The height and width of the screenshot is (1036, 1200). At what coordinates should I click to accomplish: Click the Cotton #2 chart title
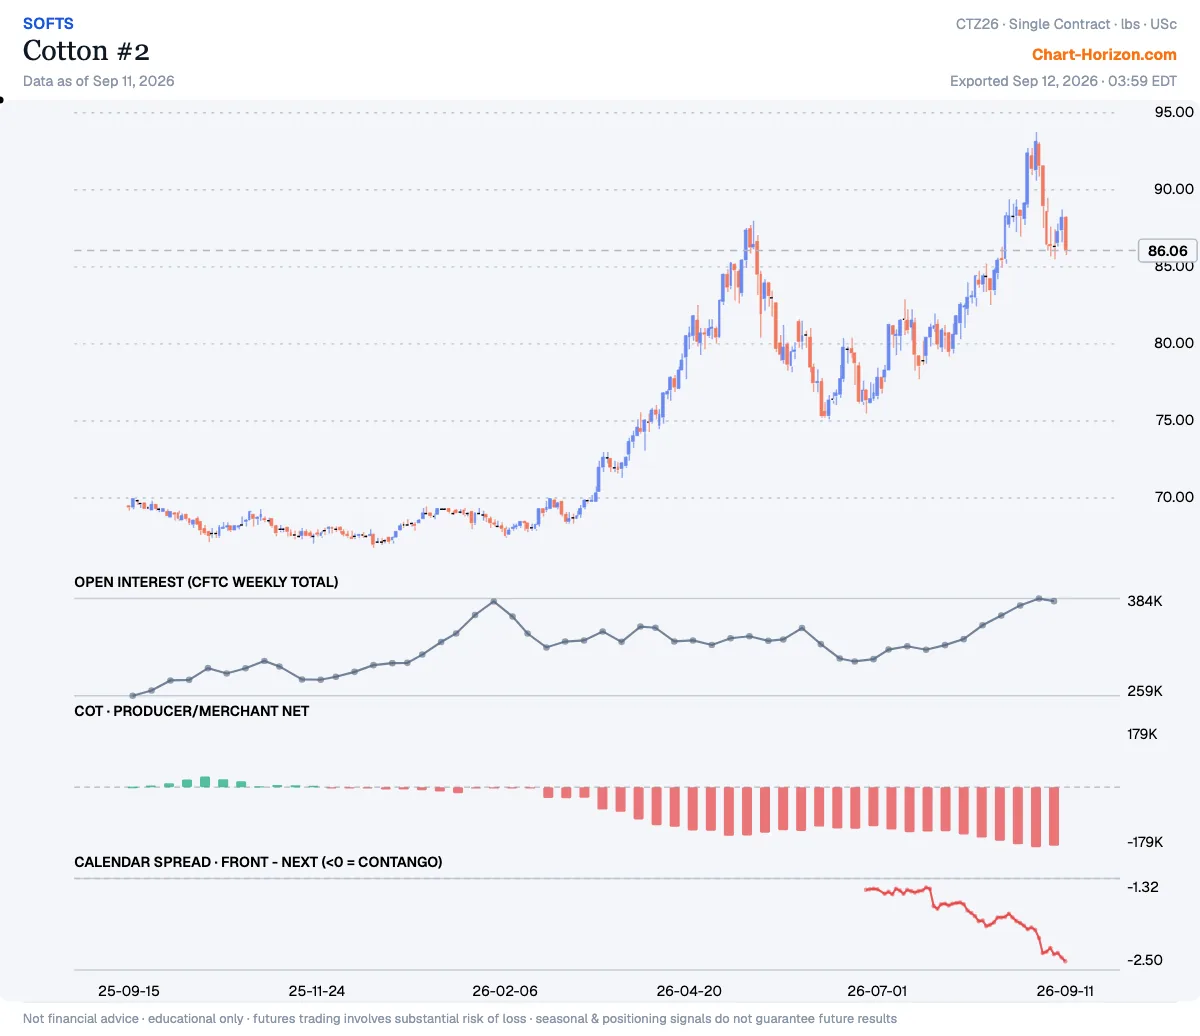coord(86,51)
